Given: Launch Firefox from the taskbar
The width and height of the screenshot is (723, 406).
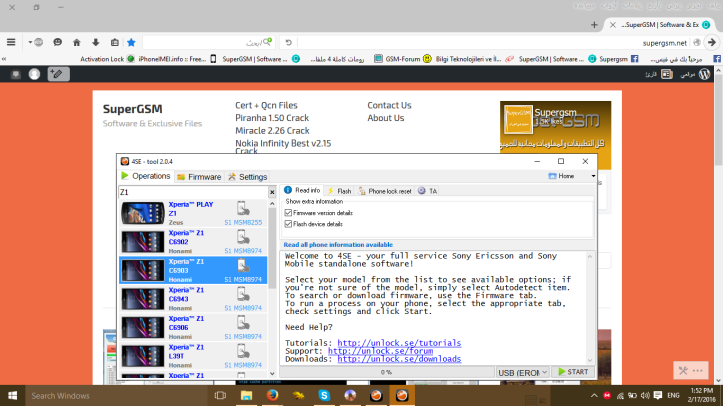Looking at the screenshot, I should pyautogui.click(x=272, y=395).
